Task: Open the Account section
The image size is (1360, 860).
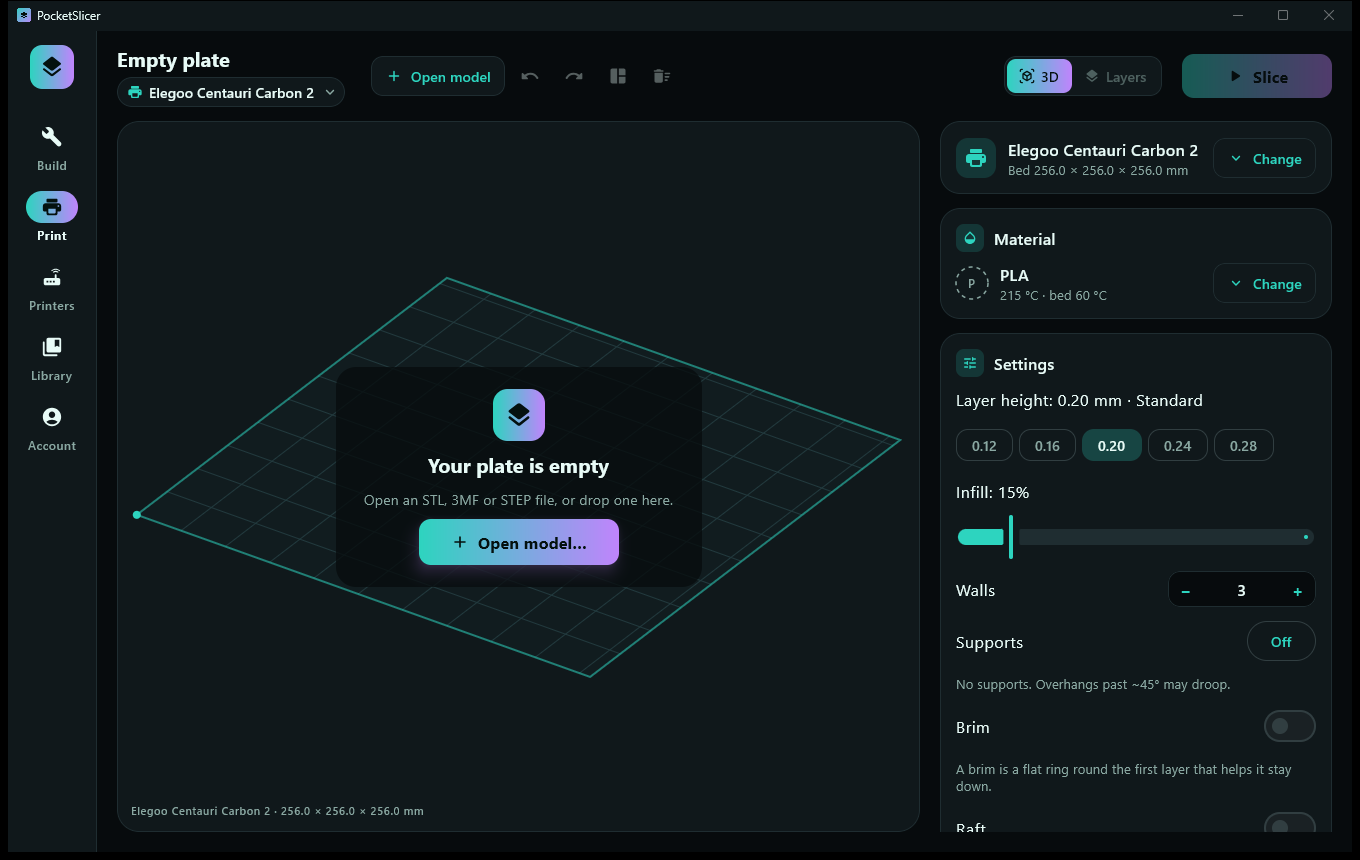Action: (x=52, y=428)
